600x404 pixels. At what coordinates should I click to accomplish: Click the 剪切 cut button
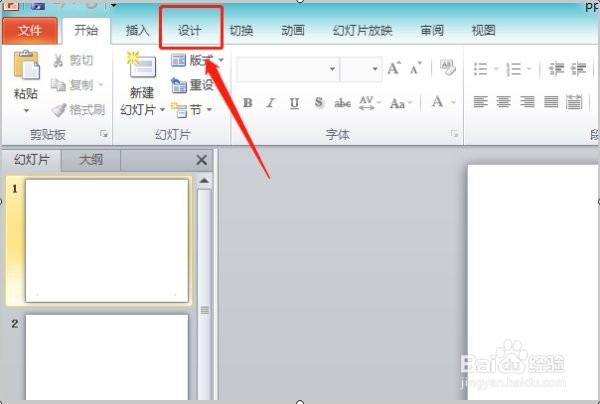click(73, 60)
